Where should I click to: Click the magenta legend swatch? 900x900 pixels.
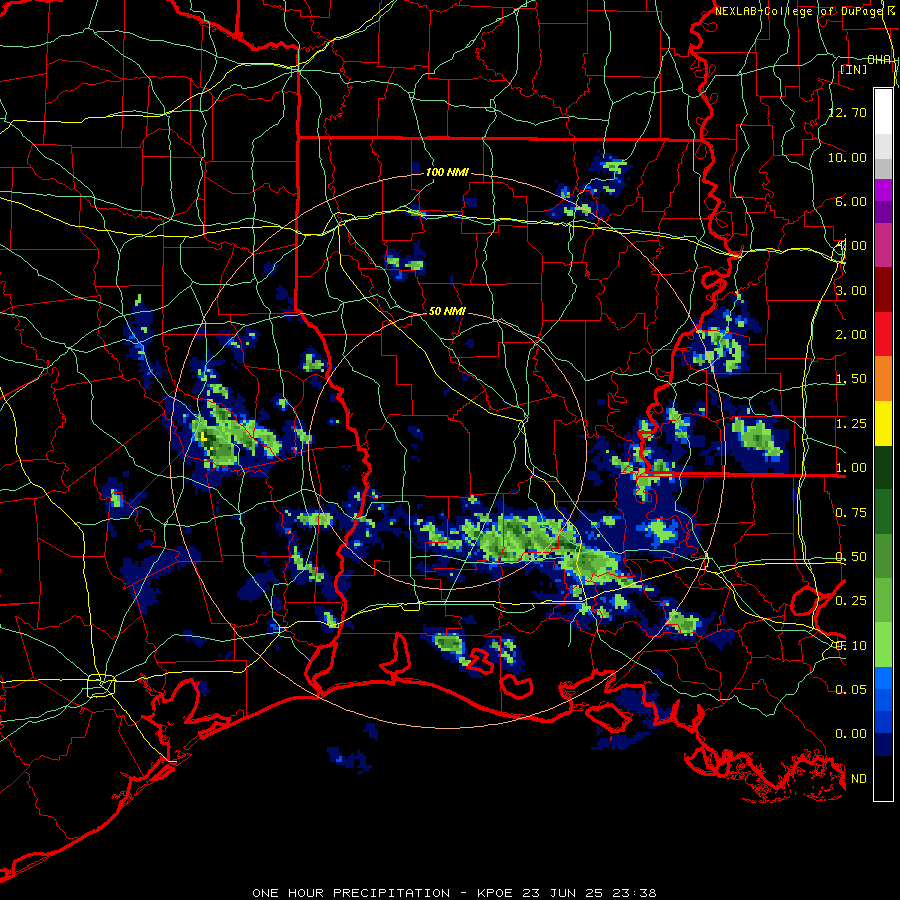pos(883,190)
